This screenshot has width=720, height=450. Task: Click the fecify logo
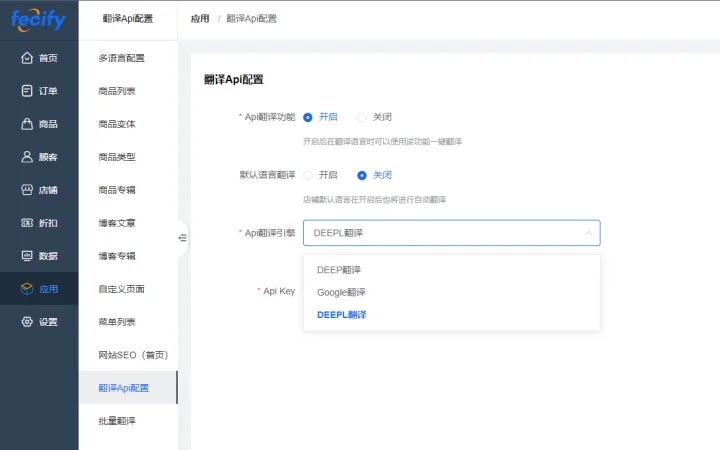(x=38, y=20)
